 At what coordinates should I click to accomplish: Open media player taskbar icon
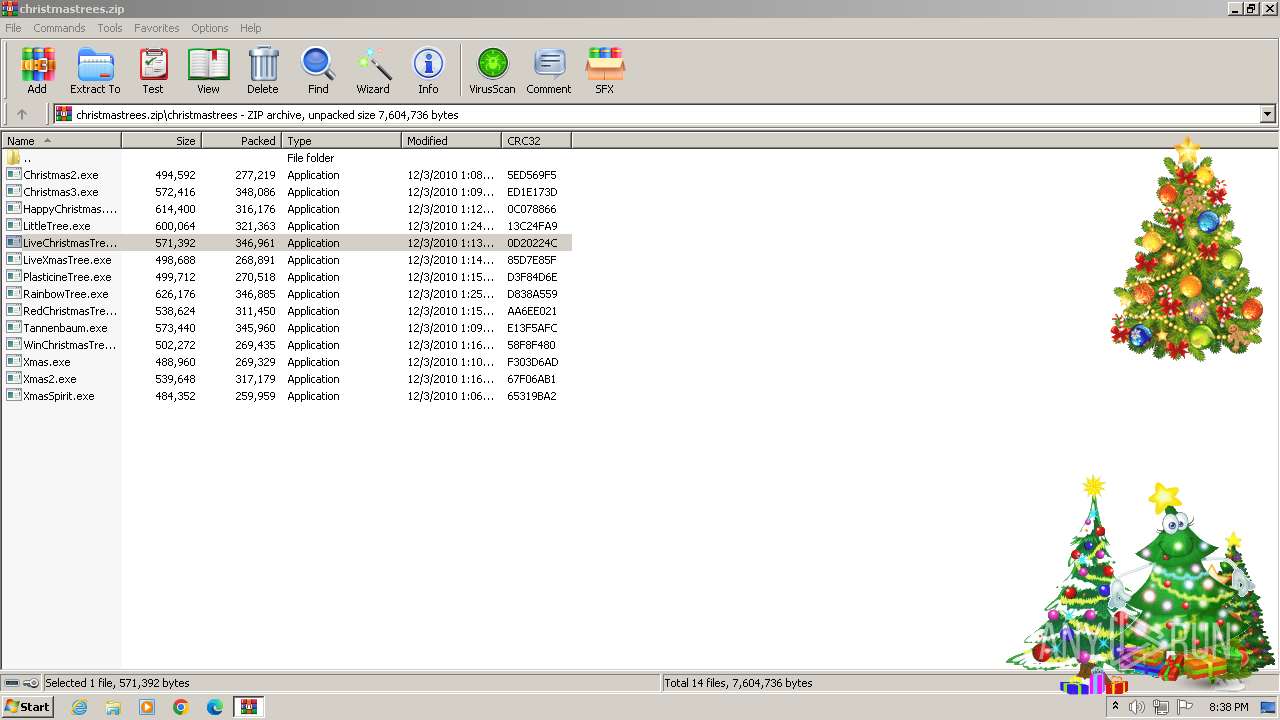[x=147, y=707]
